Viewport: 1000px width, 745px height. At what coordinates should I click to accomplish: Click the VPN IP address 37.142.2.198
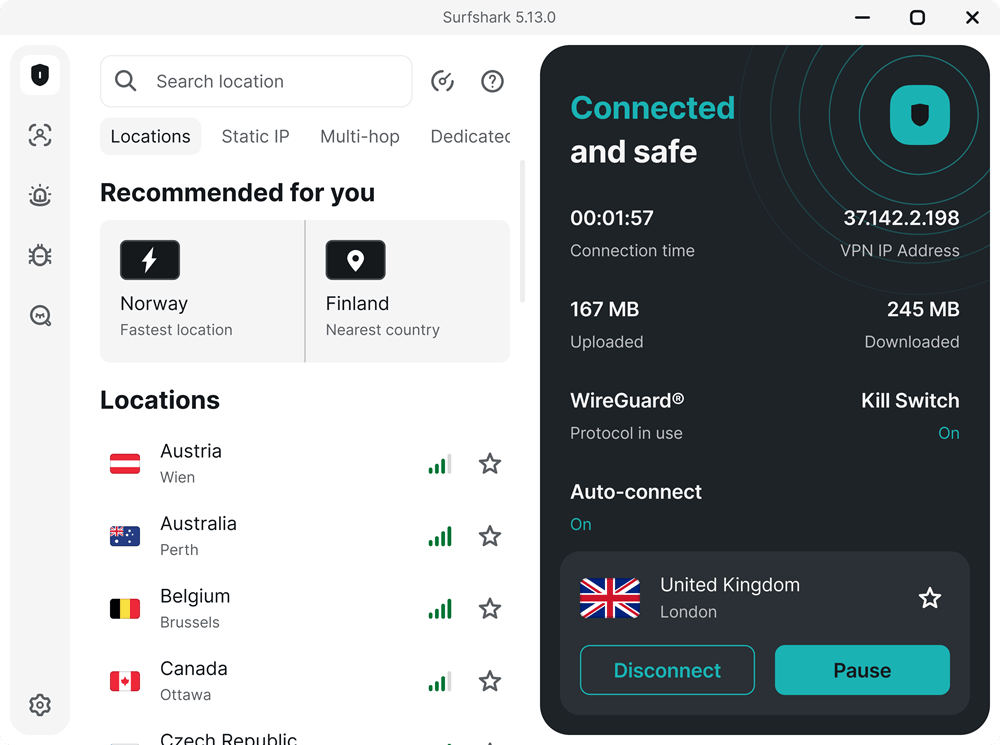pyautogui.click(x=901, y=218)
